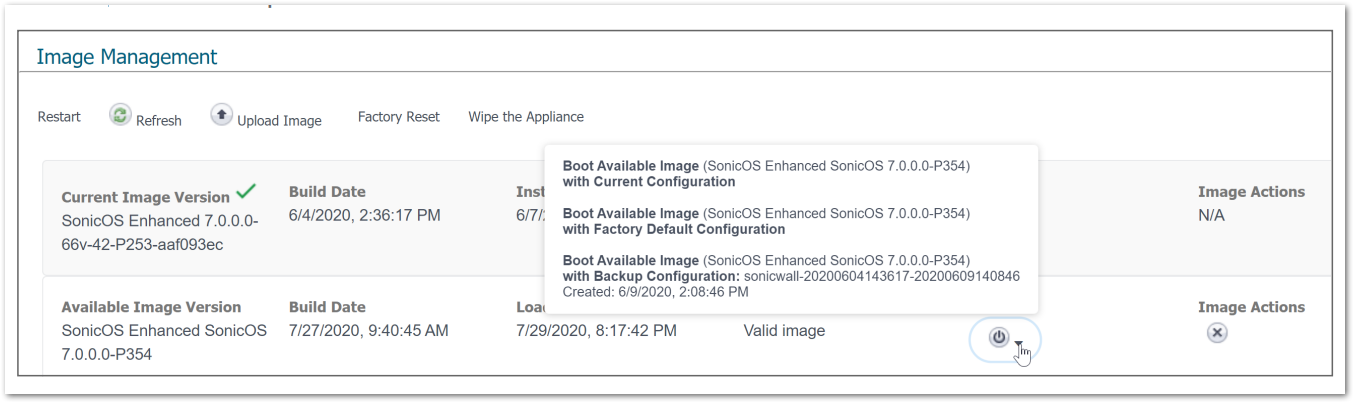Choose Boot with Factory Default Configuration
This screenshot has height=403, width=1354.
[766, 221]
